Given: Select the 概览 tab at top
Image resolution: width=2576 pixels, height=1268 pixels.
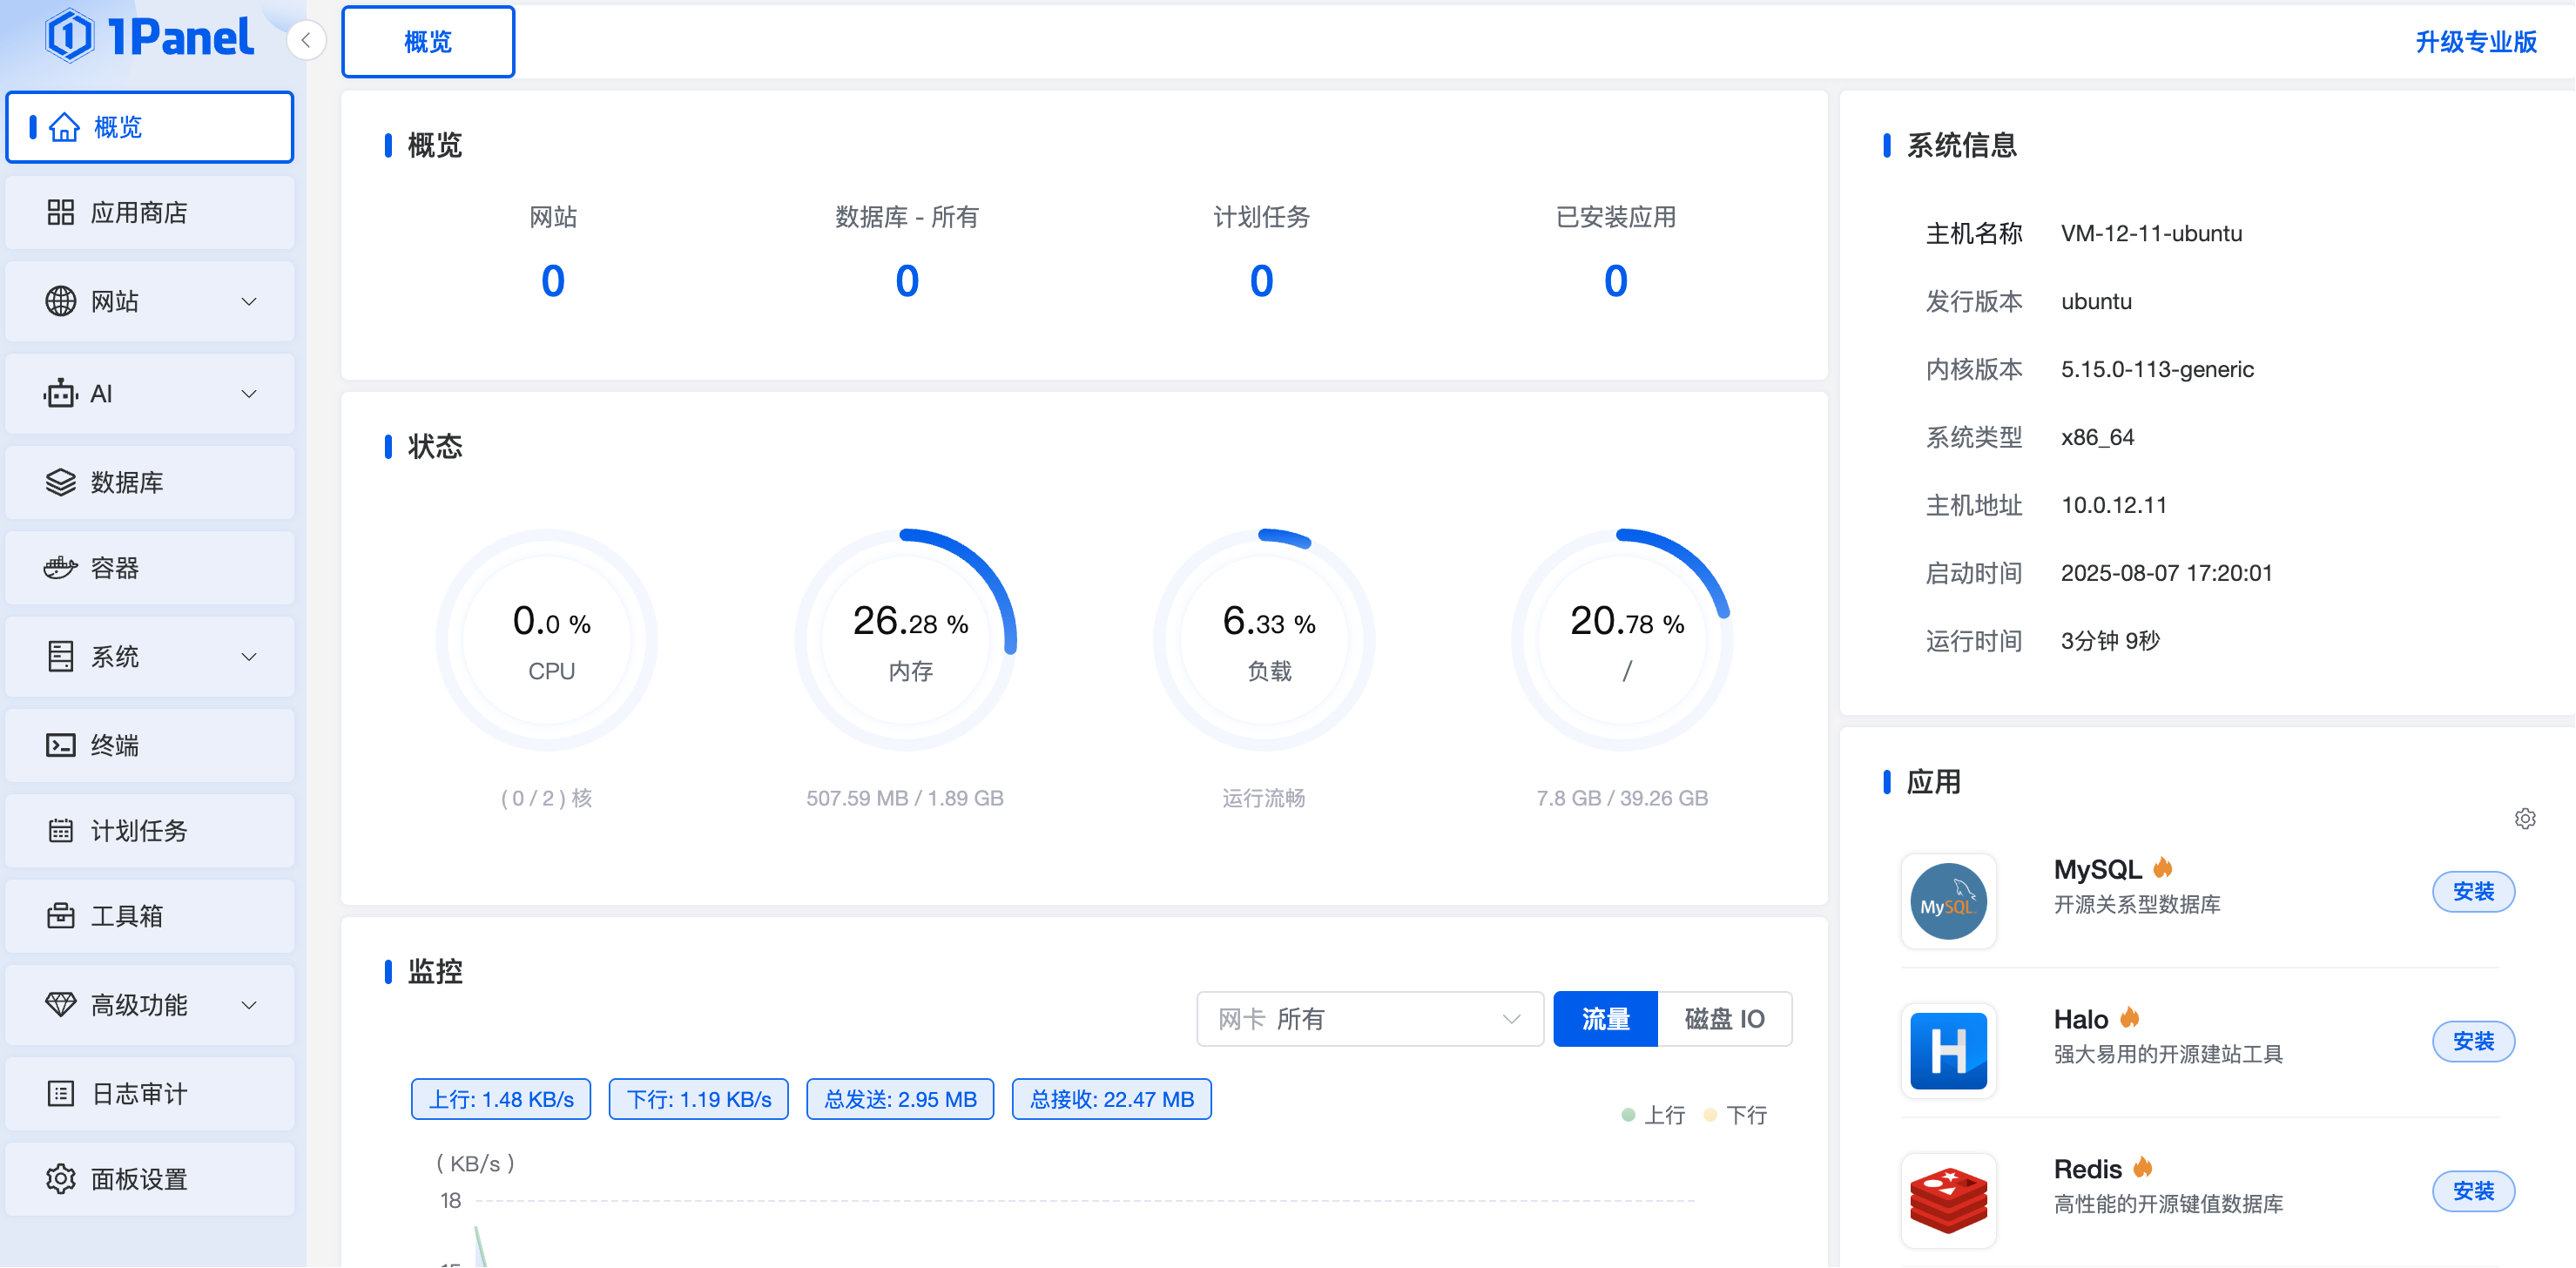Looking at the screenshot, I should (428, 42).
